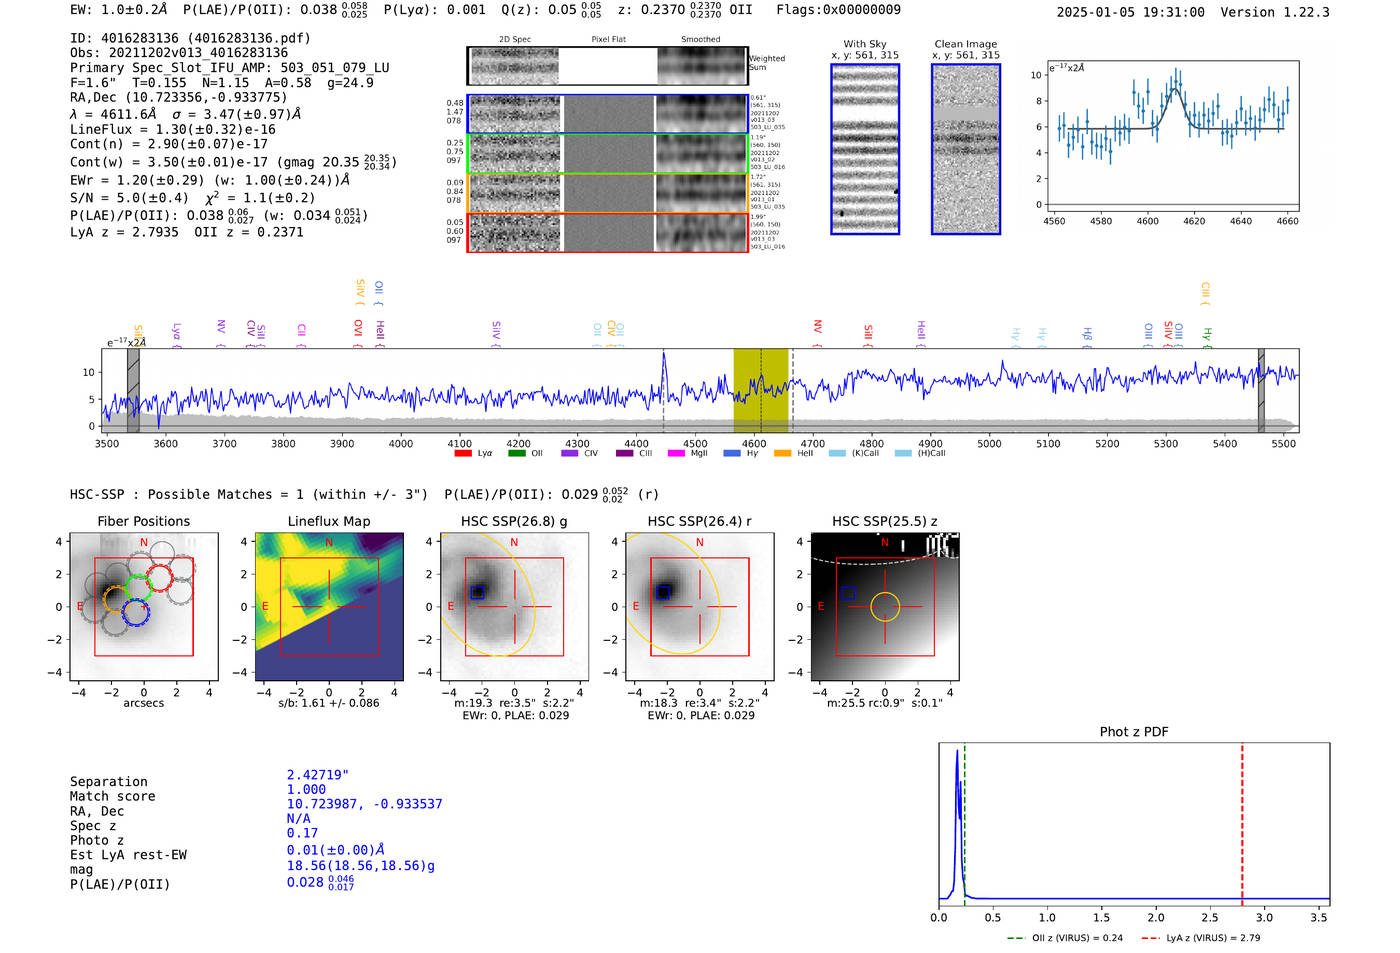Open the HSC SSP(26.8) g image
The width and height of the screenshot is (1400, 953).
[x=514, y=606]
